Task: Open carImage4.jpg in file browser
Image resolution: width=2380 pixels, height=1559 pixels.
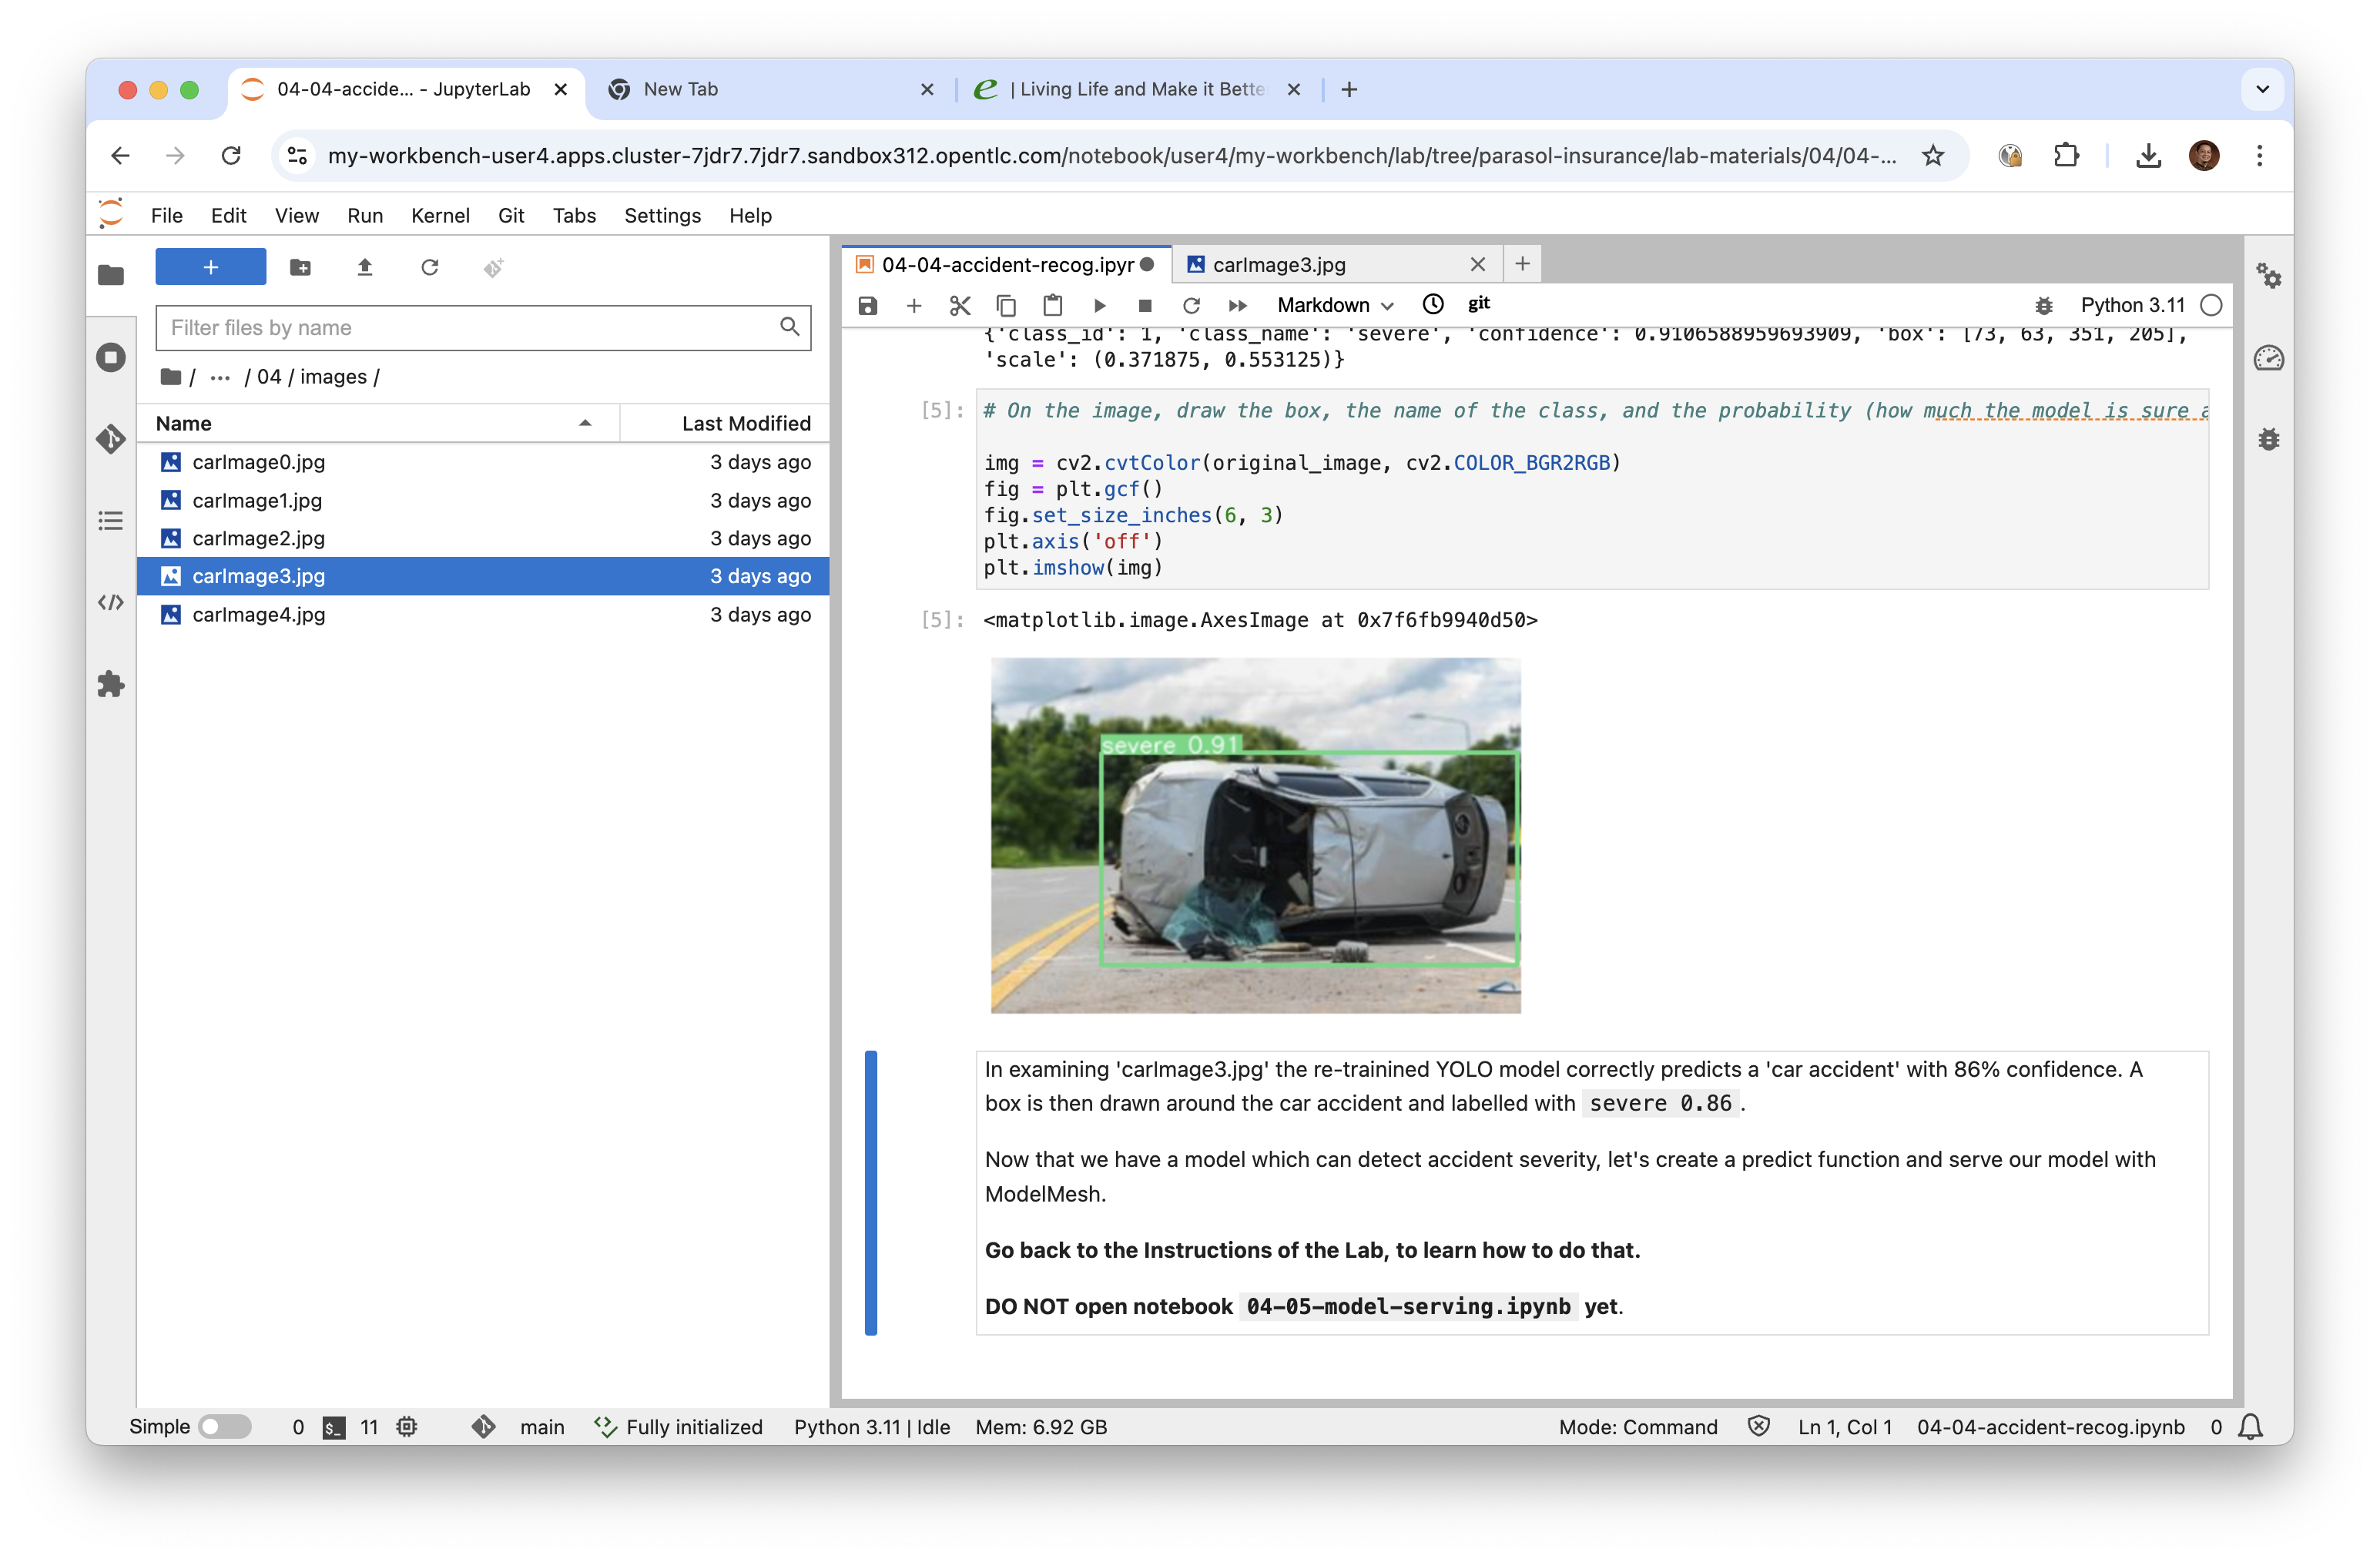Action: (259, 614)
